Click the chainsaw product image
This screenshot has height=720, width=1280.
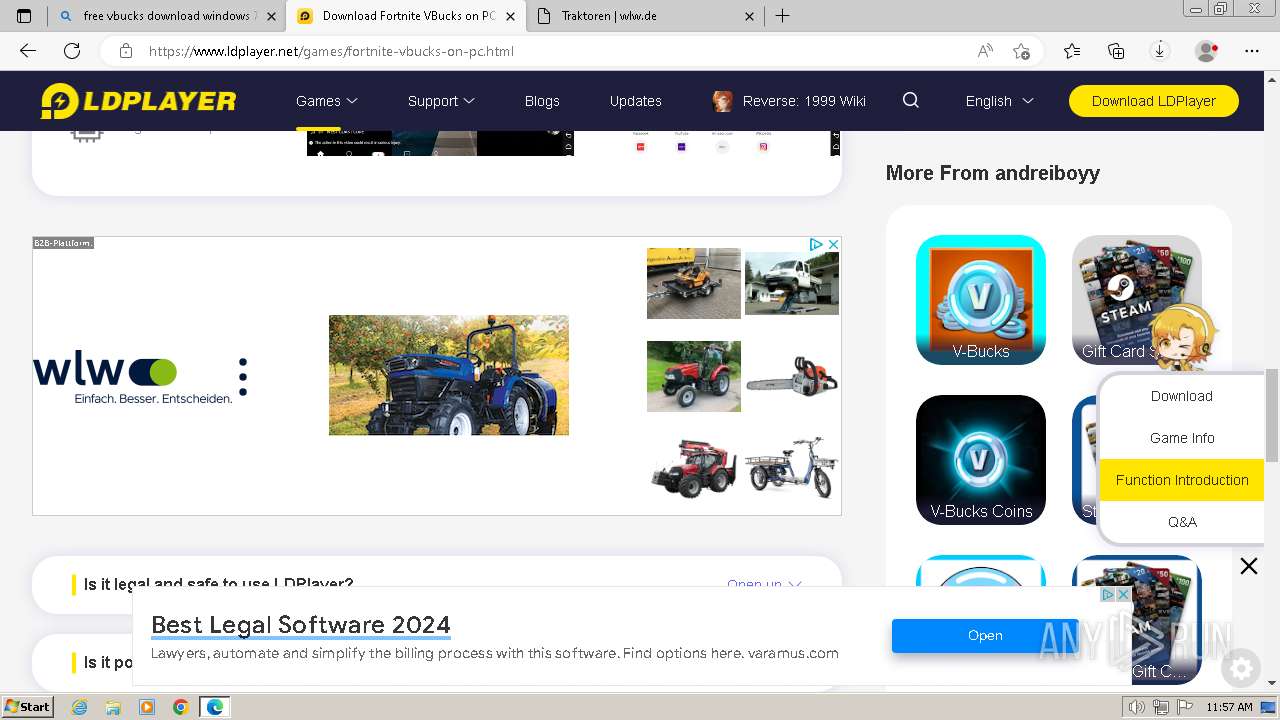792,376
